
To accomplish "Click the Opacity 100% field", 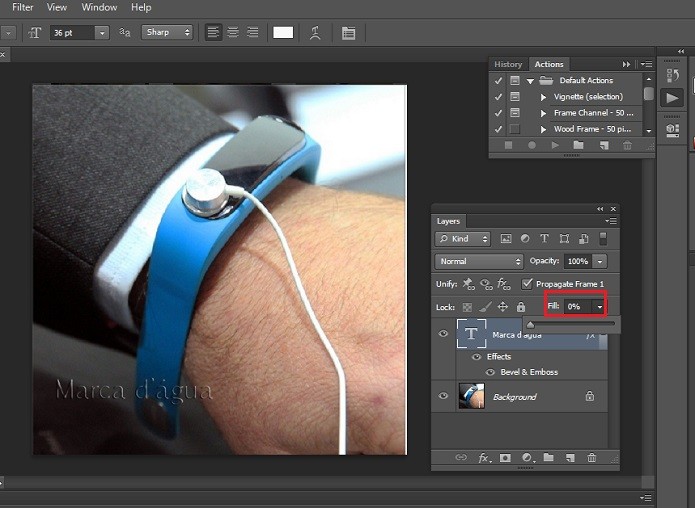I will click(x=578, y=262).
